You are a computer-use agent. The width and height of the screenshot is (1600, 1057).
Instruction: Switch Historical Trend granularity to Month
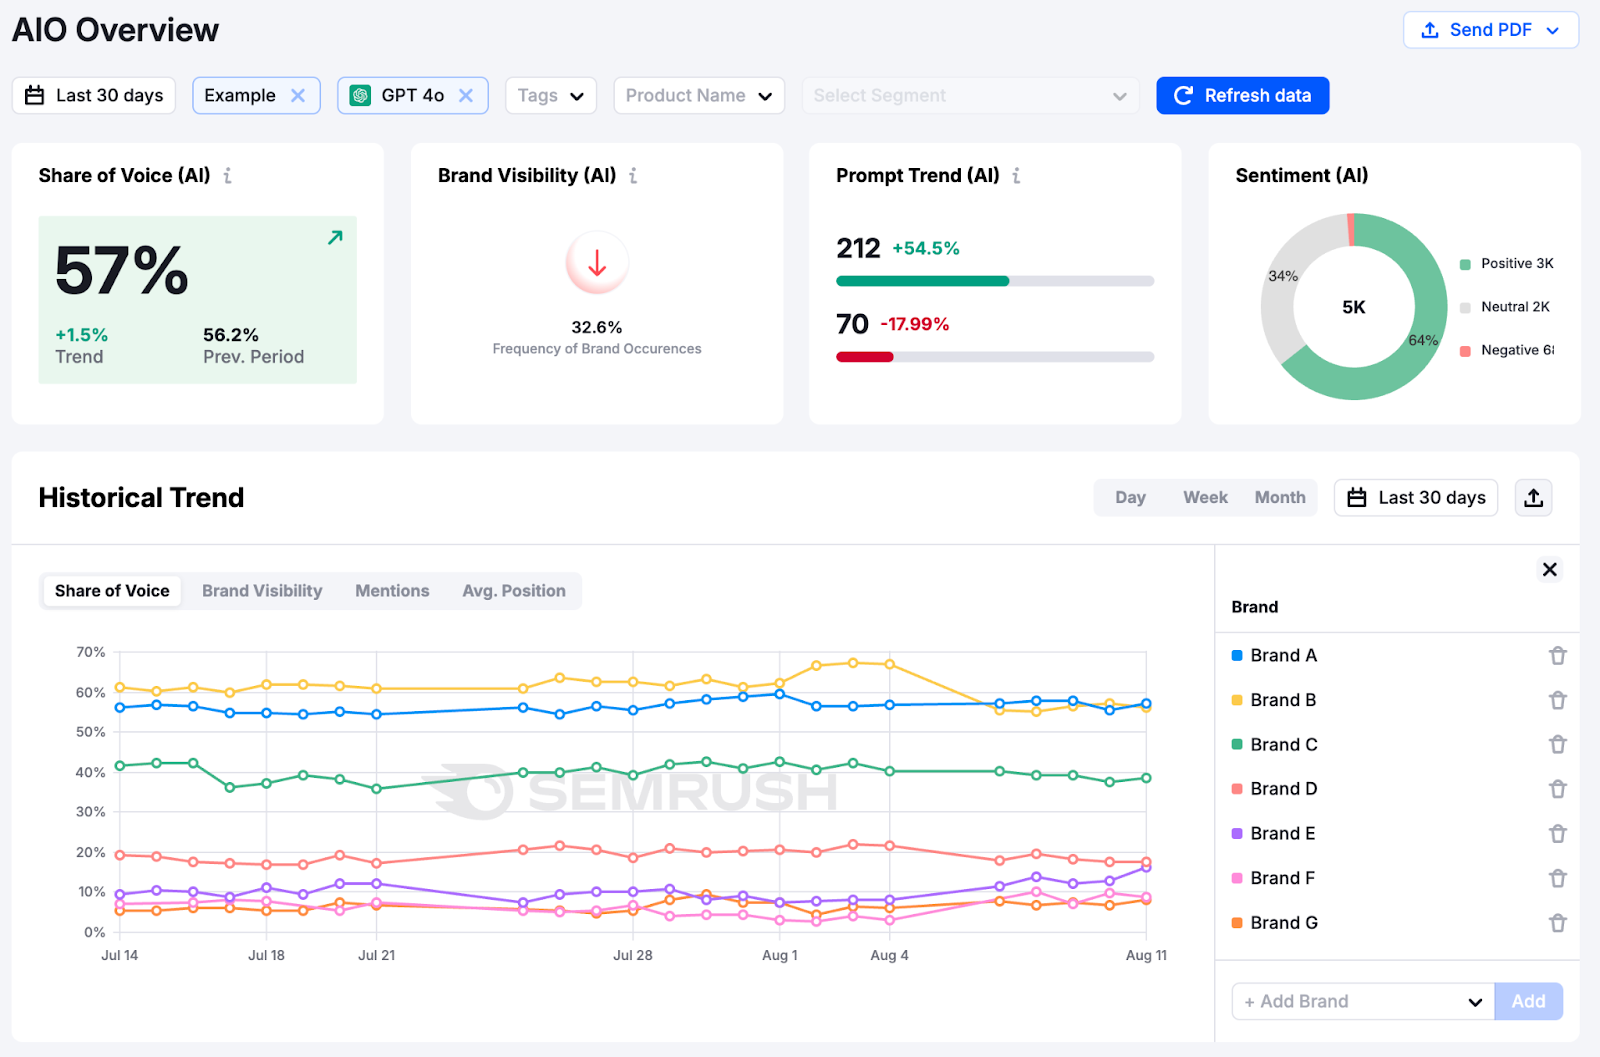[1279, 497]
